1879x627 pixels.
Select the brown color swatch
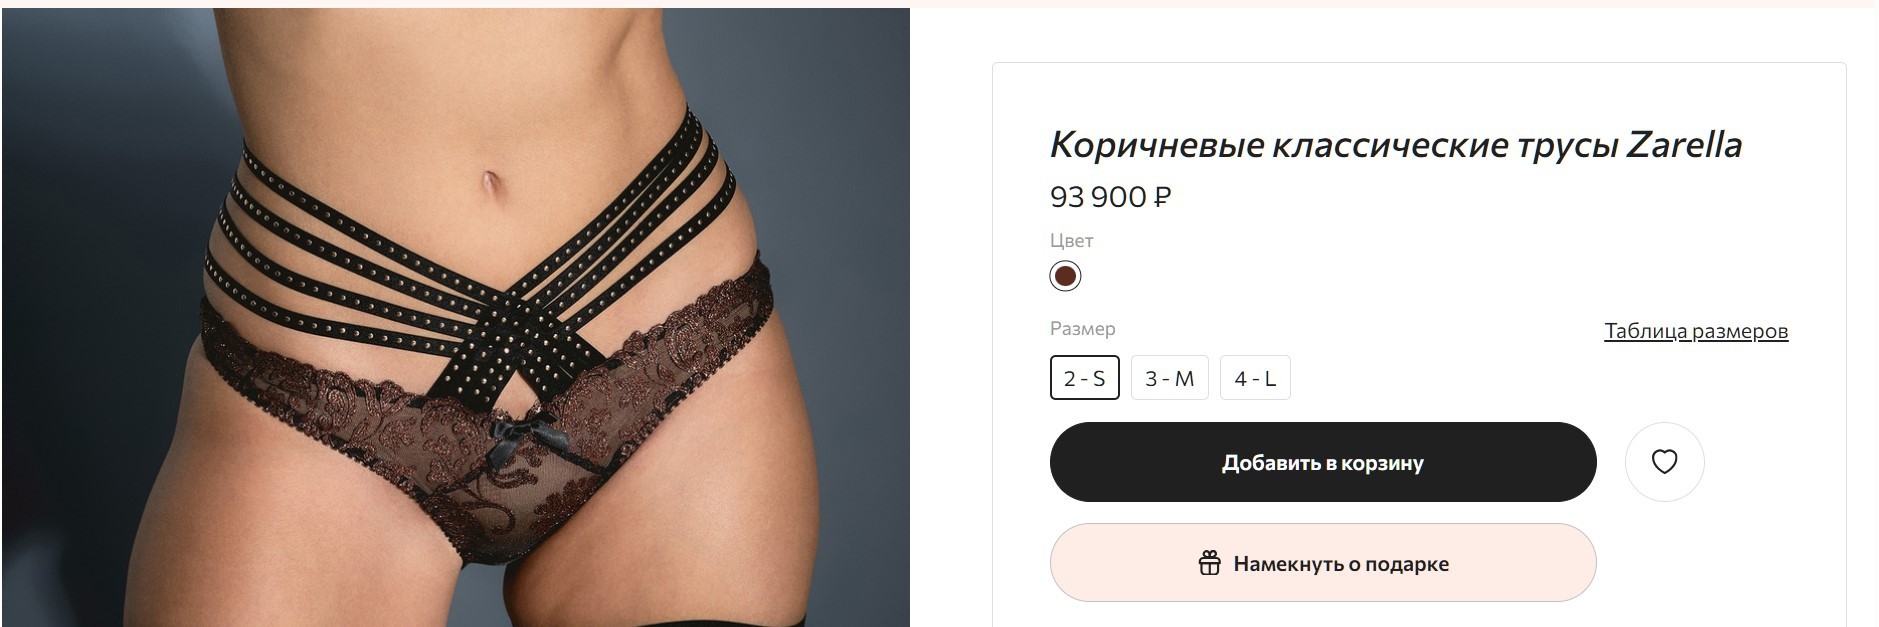pos(1065,276)
